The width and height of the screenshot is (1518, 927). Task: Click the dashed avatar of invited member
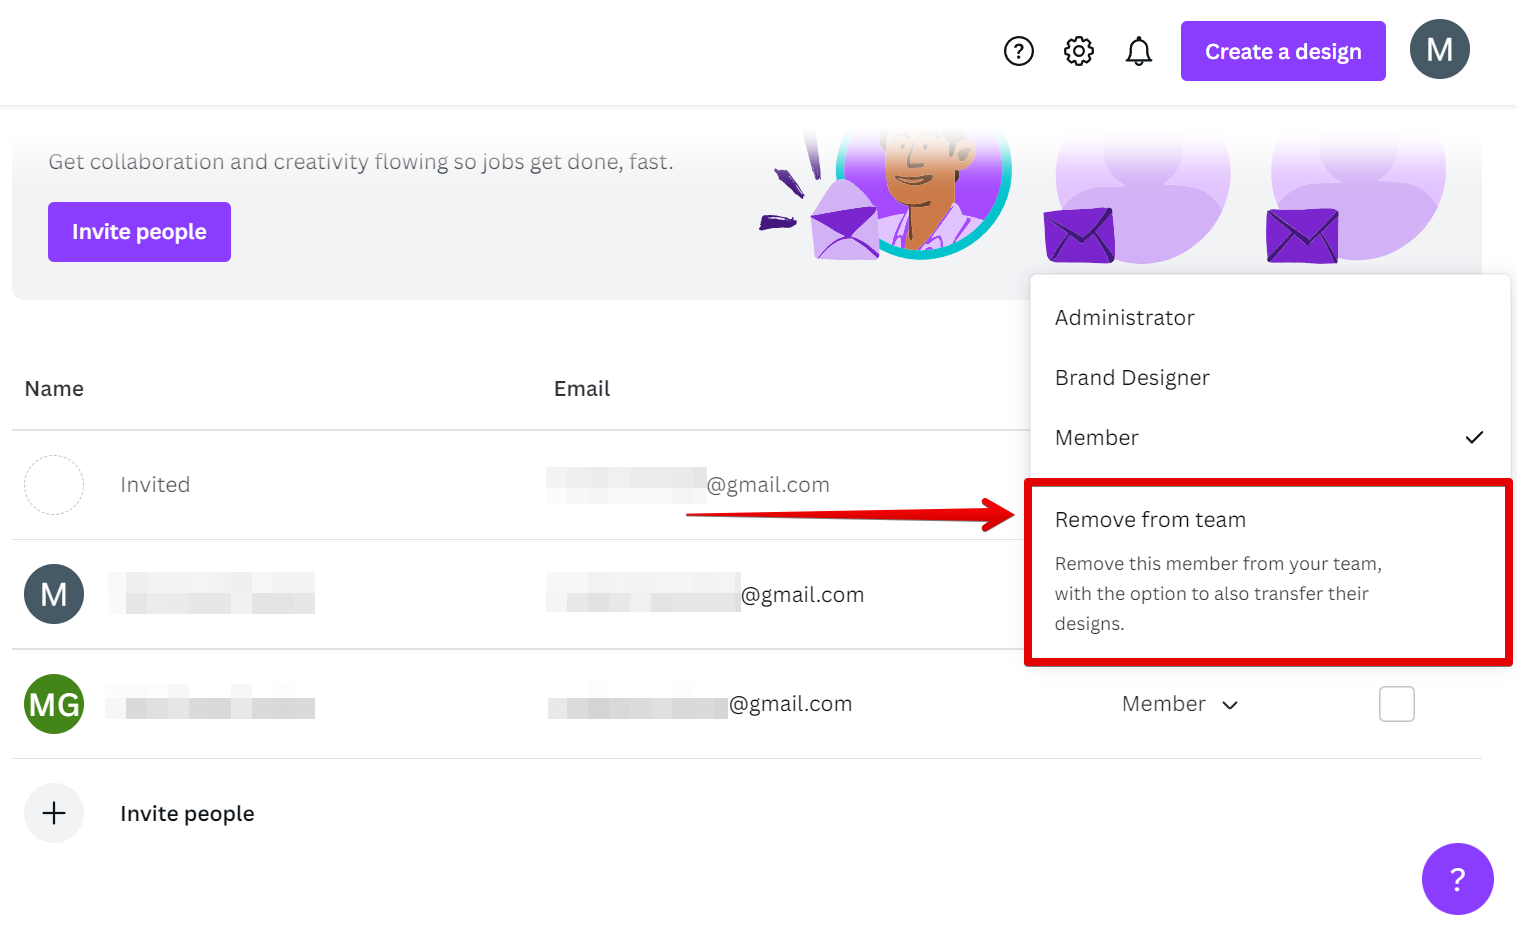point(54,485)
